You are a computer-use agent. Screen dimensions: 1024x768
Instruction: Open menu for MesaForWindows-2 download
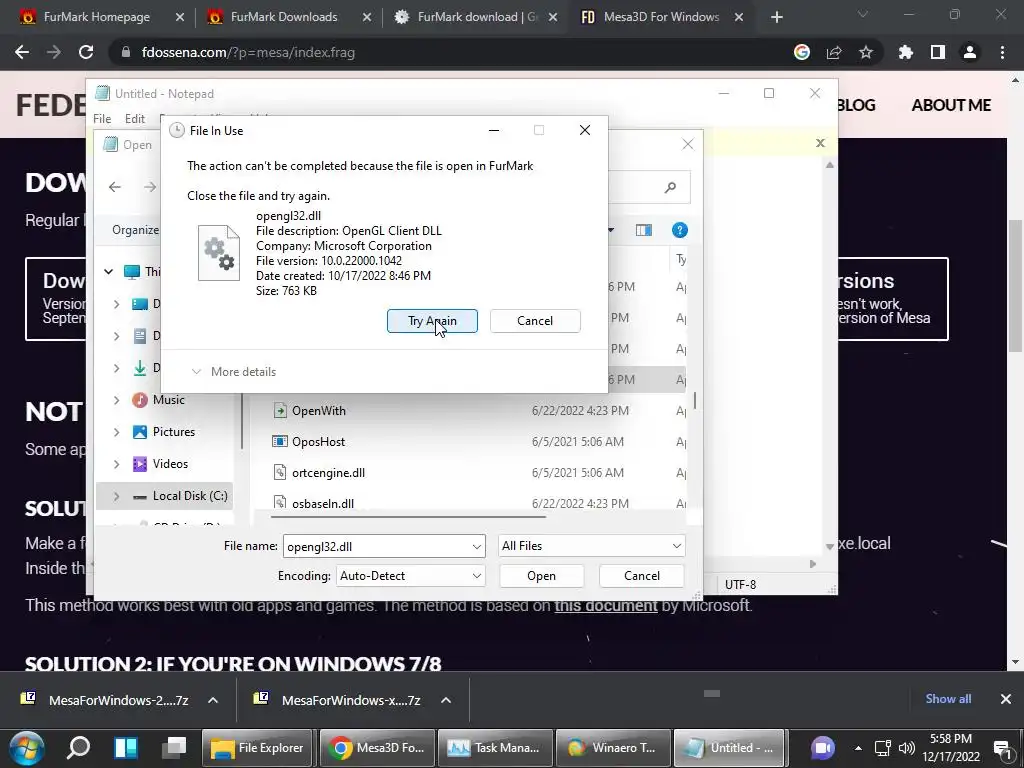click(x=213, y=700)
